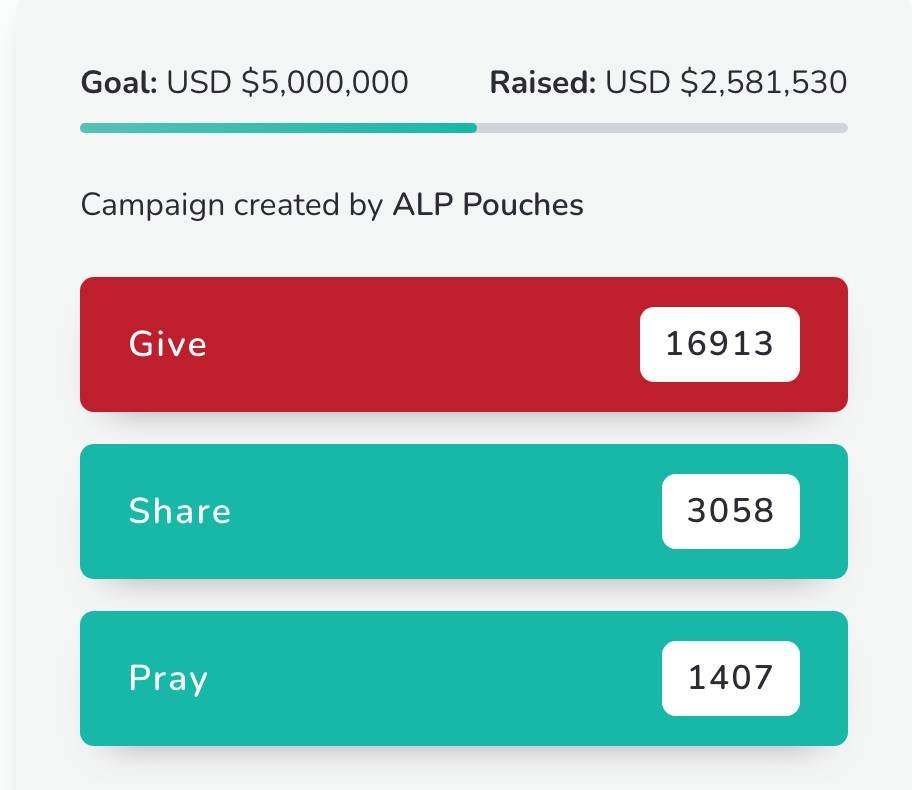Click the bold Goal label
This screenshot has height=790, width=912.
119,82
